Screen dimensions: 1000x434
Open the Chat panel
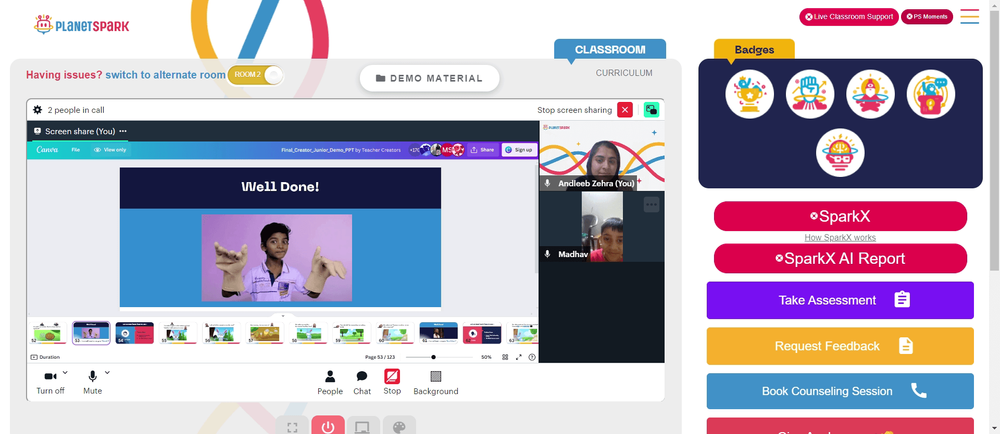tap(362, 382)
